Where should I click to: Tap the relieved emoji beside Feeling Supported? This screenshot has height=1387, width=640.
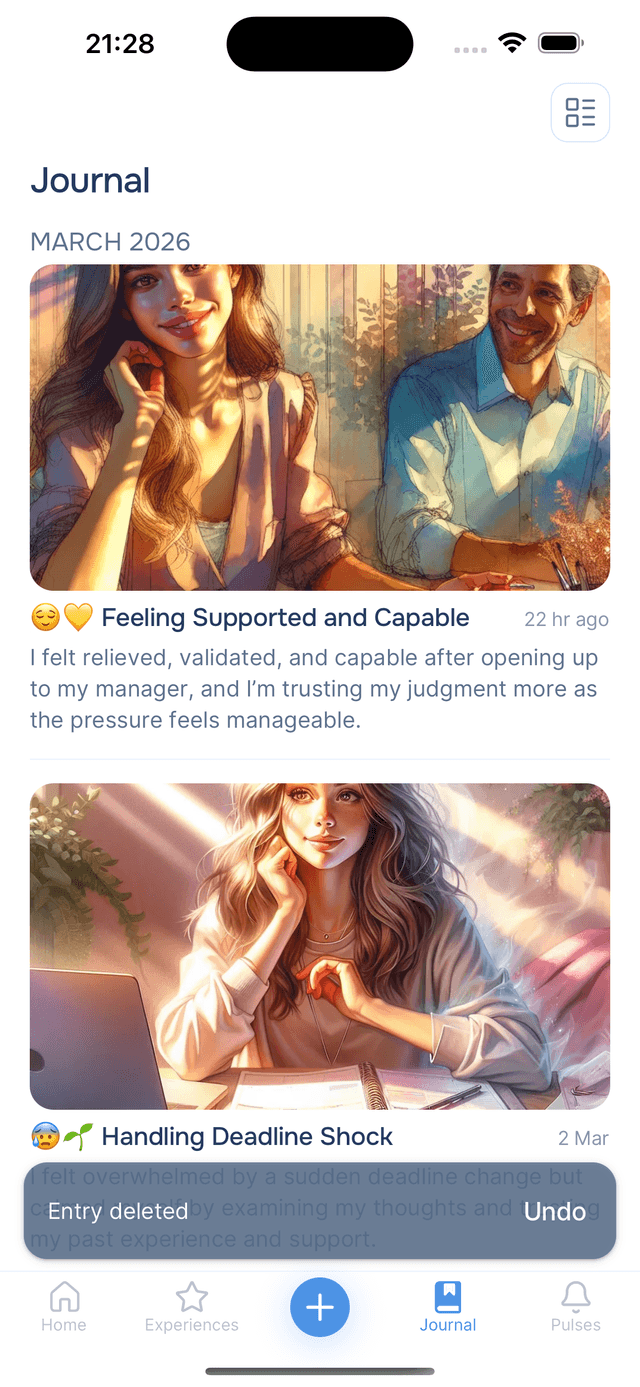tap(46, 618)
